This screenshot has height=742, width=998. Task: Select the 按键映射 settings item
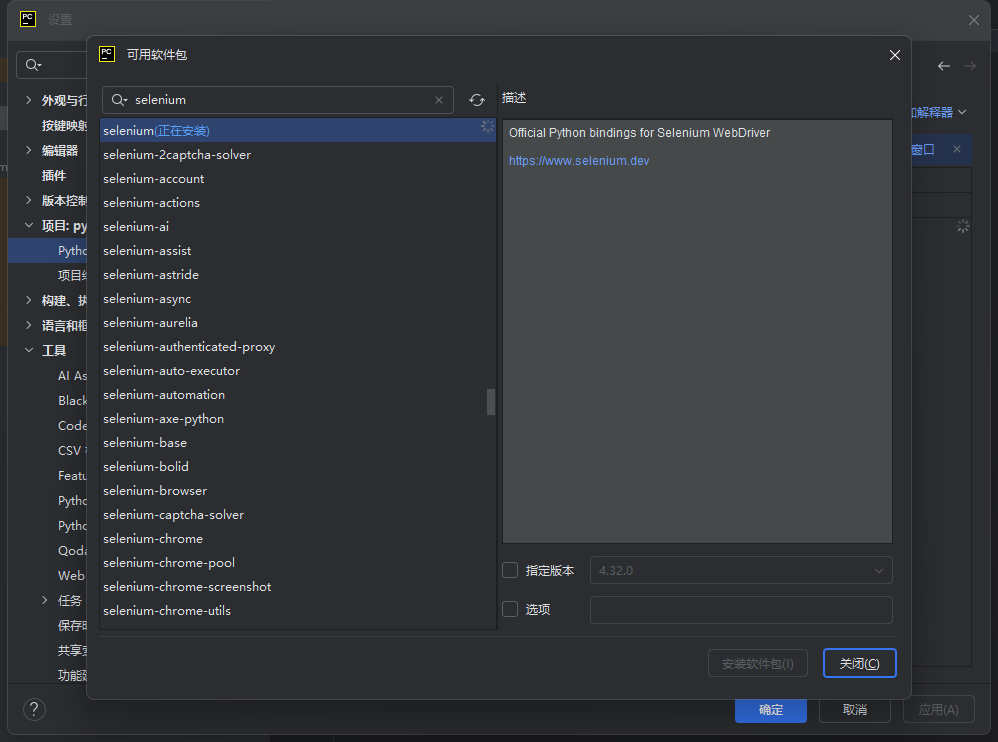pyautogui.click(x=64, y=125)
